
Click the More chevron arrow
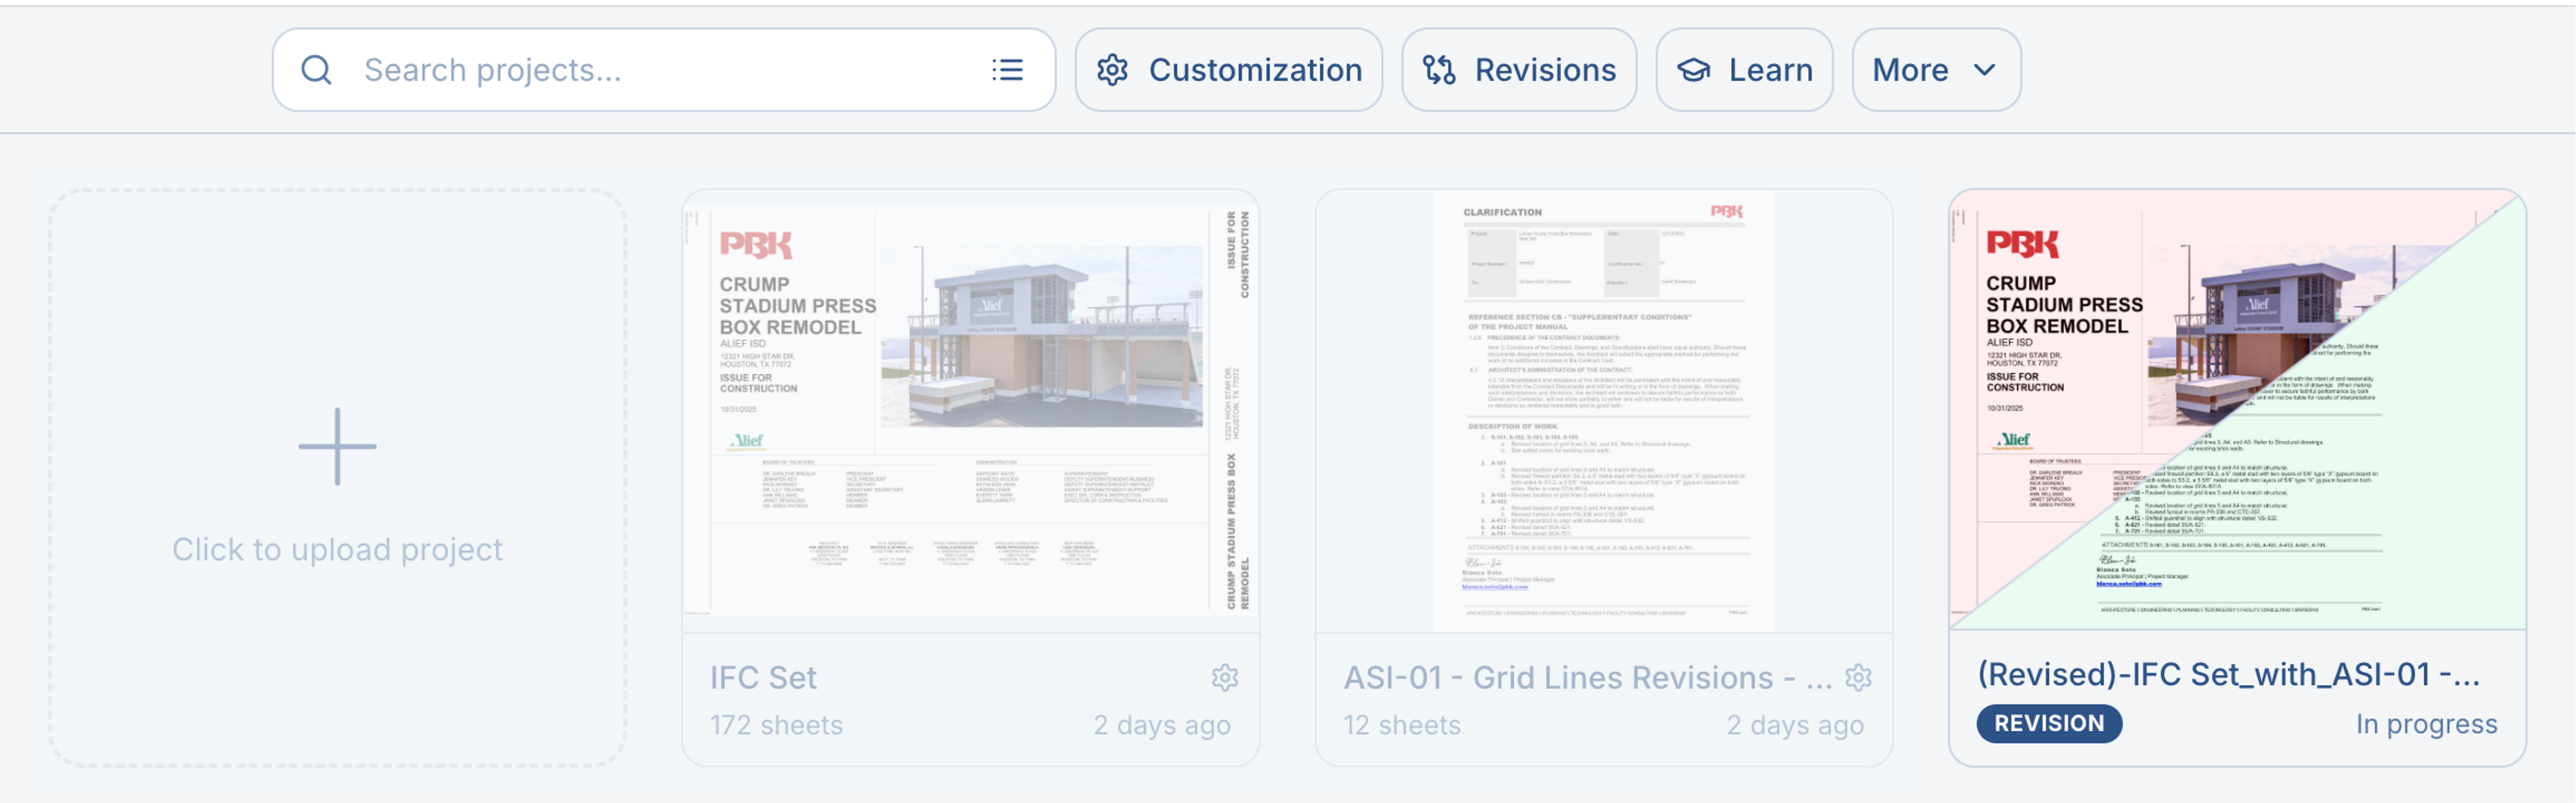1984,70
